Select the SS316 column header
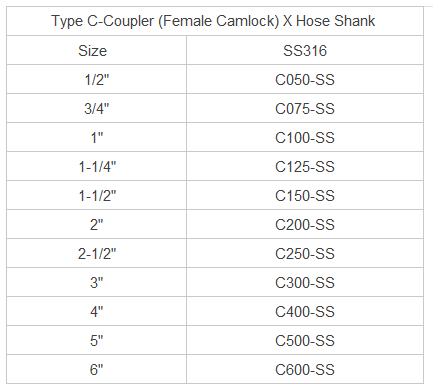The image size is (433, 391). [x=305, y=51]
